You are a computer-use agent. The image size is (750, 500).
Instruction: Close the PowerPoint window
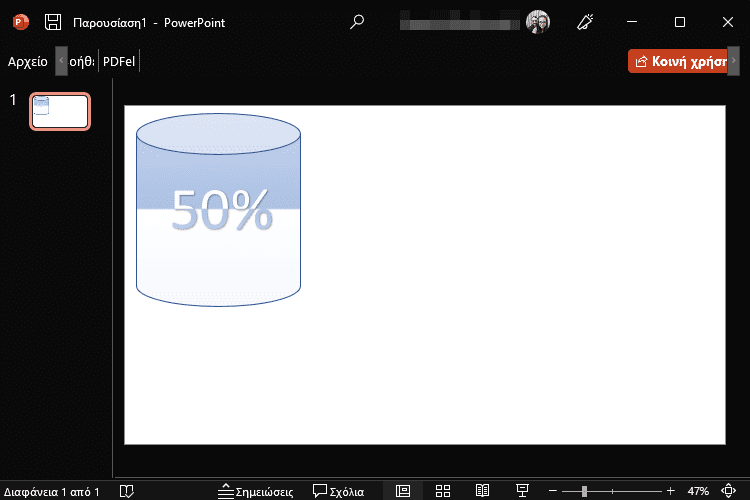coord(728,22)
